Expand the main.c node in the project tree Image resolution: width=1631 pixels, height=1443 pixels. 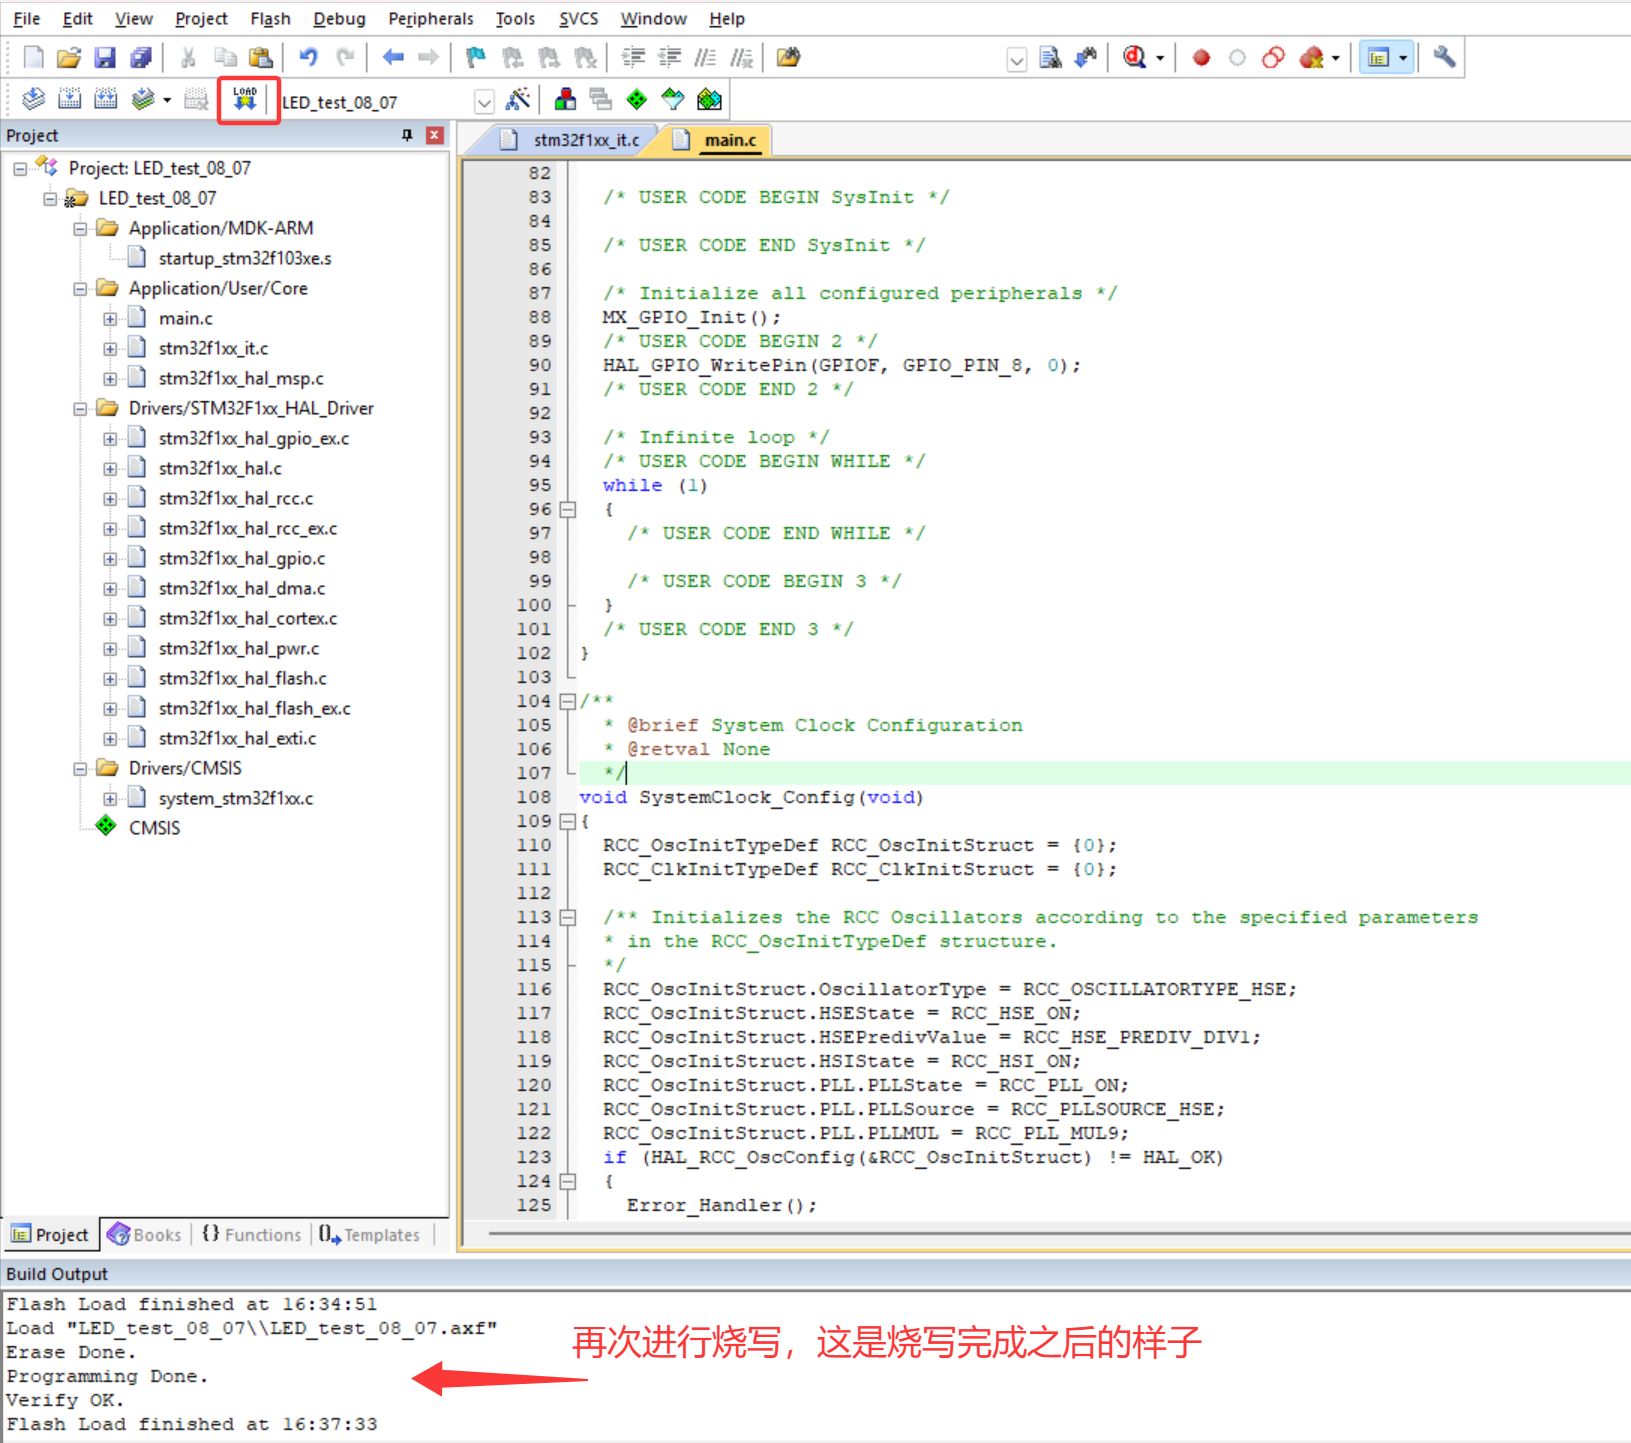point(110,319)
